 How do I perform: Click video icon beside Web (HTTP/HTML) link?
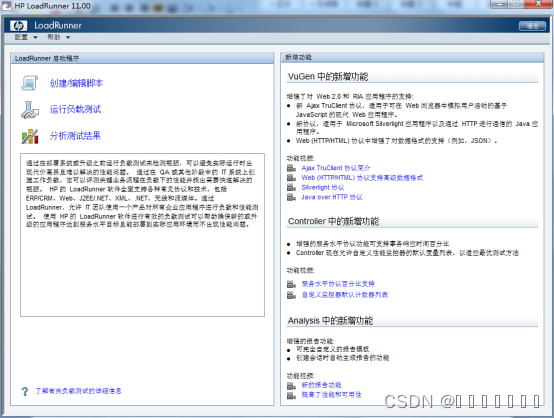tap(291, 177)
